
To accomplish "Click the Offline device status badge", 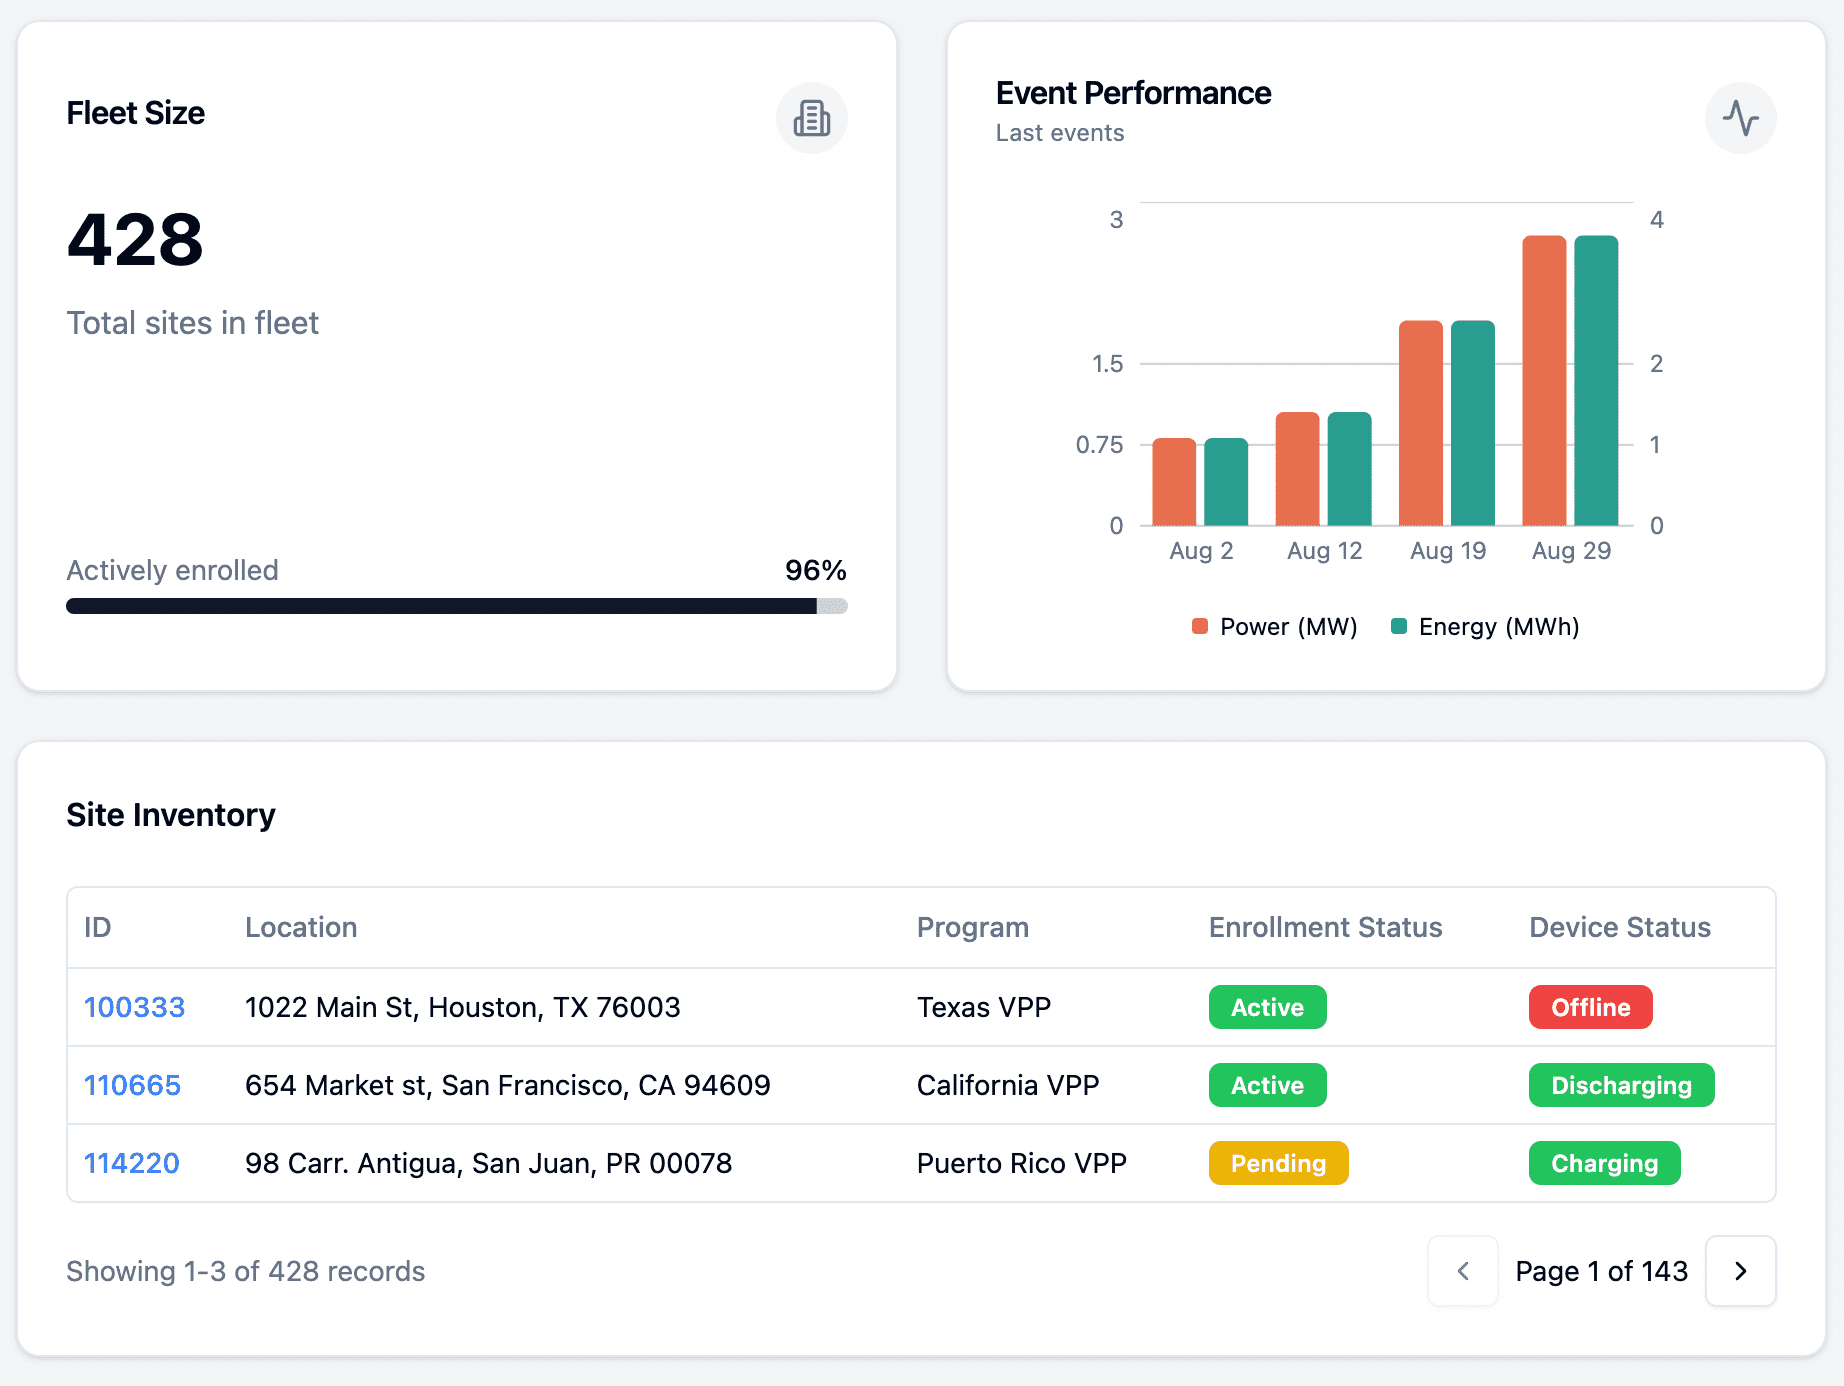I will click(x=1590, y=1007).
